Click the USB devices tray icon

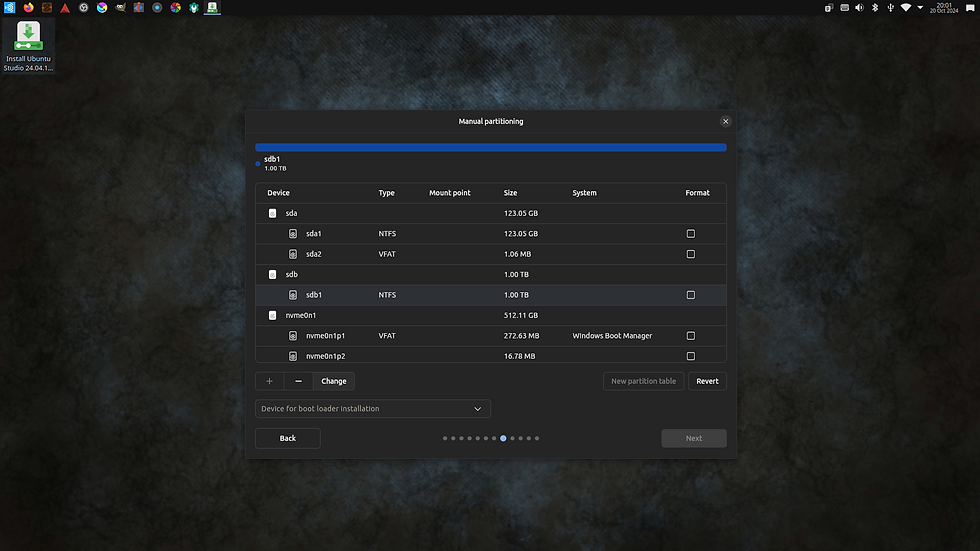(891, 7)
